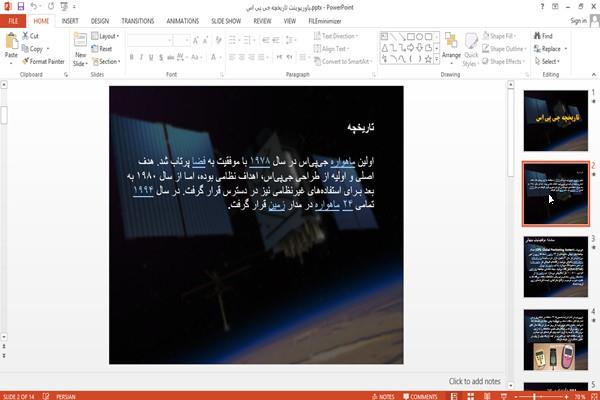600x400 pixels.
Task: Click the Paste icon
Action: [11, 41]
